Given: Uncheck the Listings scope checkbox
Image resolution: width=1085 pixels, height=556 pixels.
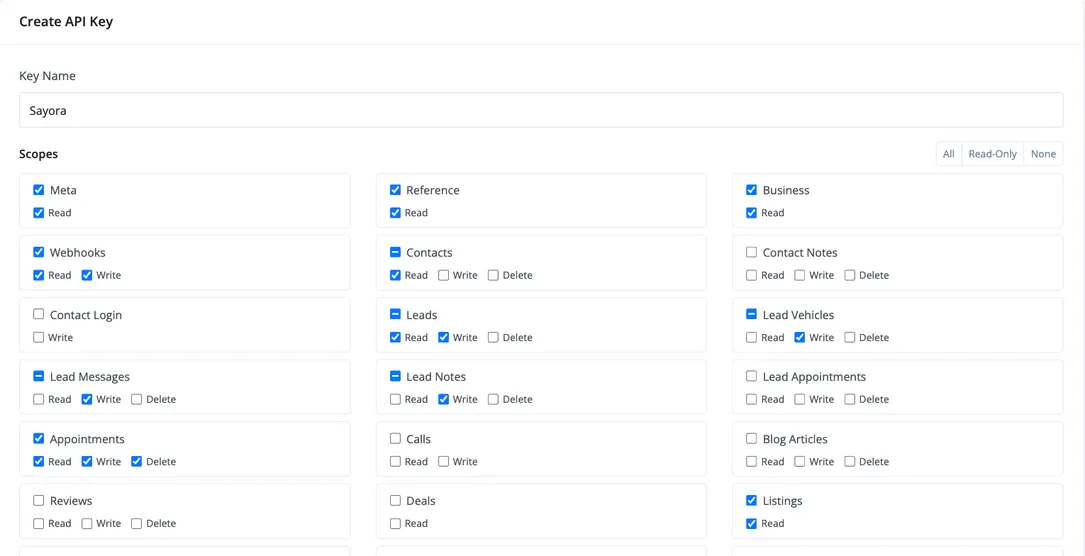Looking at the screenshot, I should point(751,501).
